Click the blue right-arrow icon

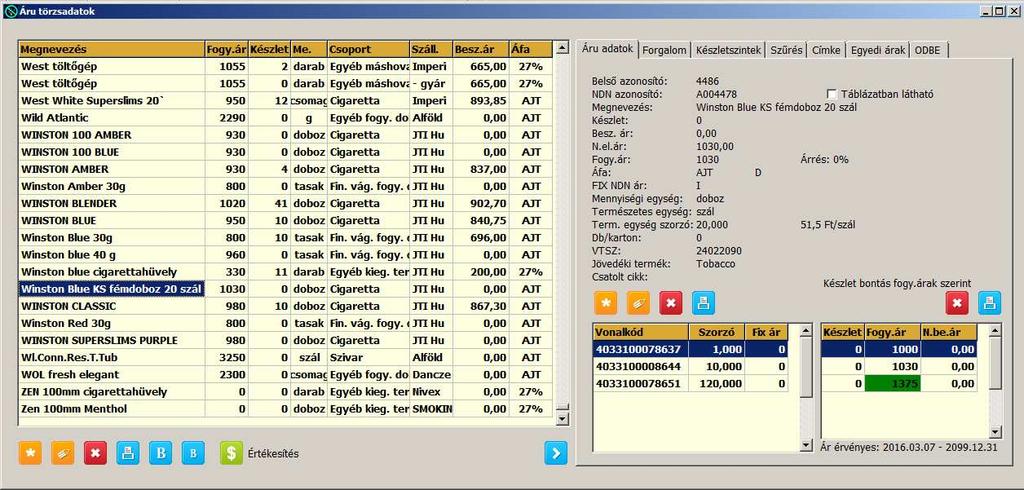point(556,453)
